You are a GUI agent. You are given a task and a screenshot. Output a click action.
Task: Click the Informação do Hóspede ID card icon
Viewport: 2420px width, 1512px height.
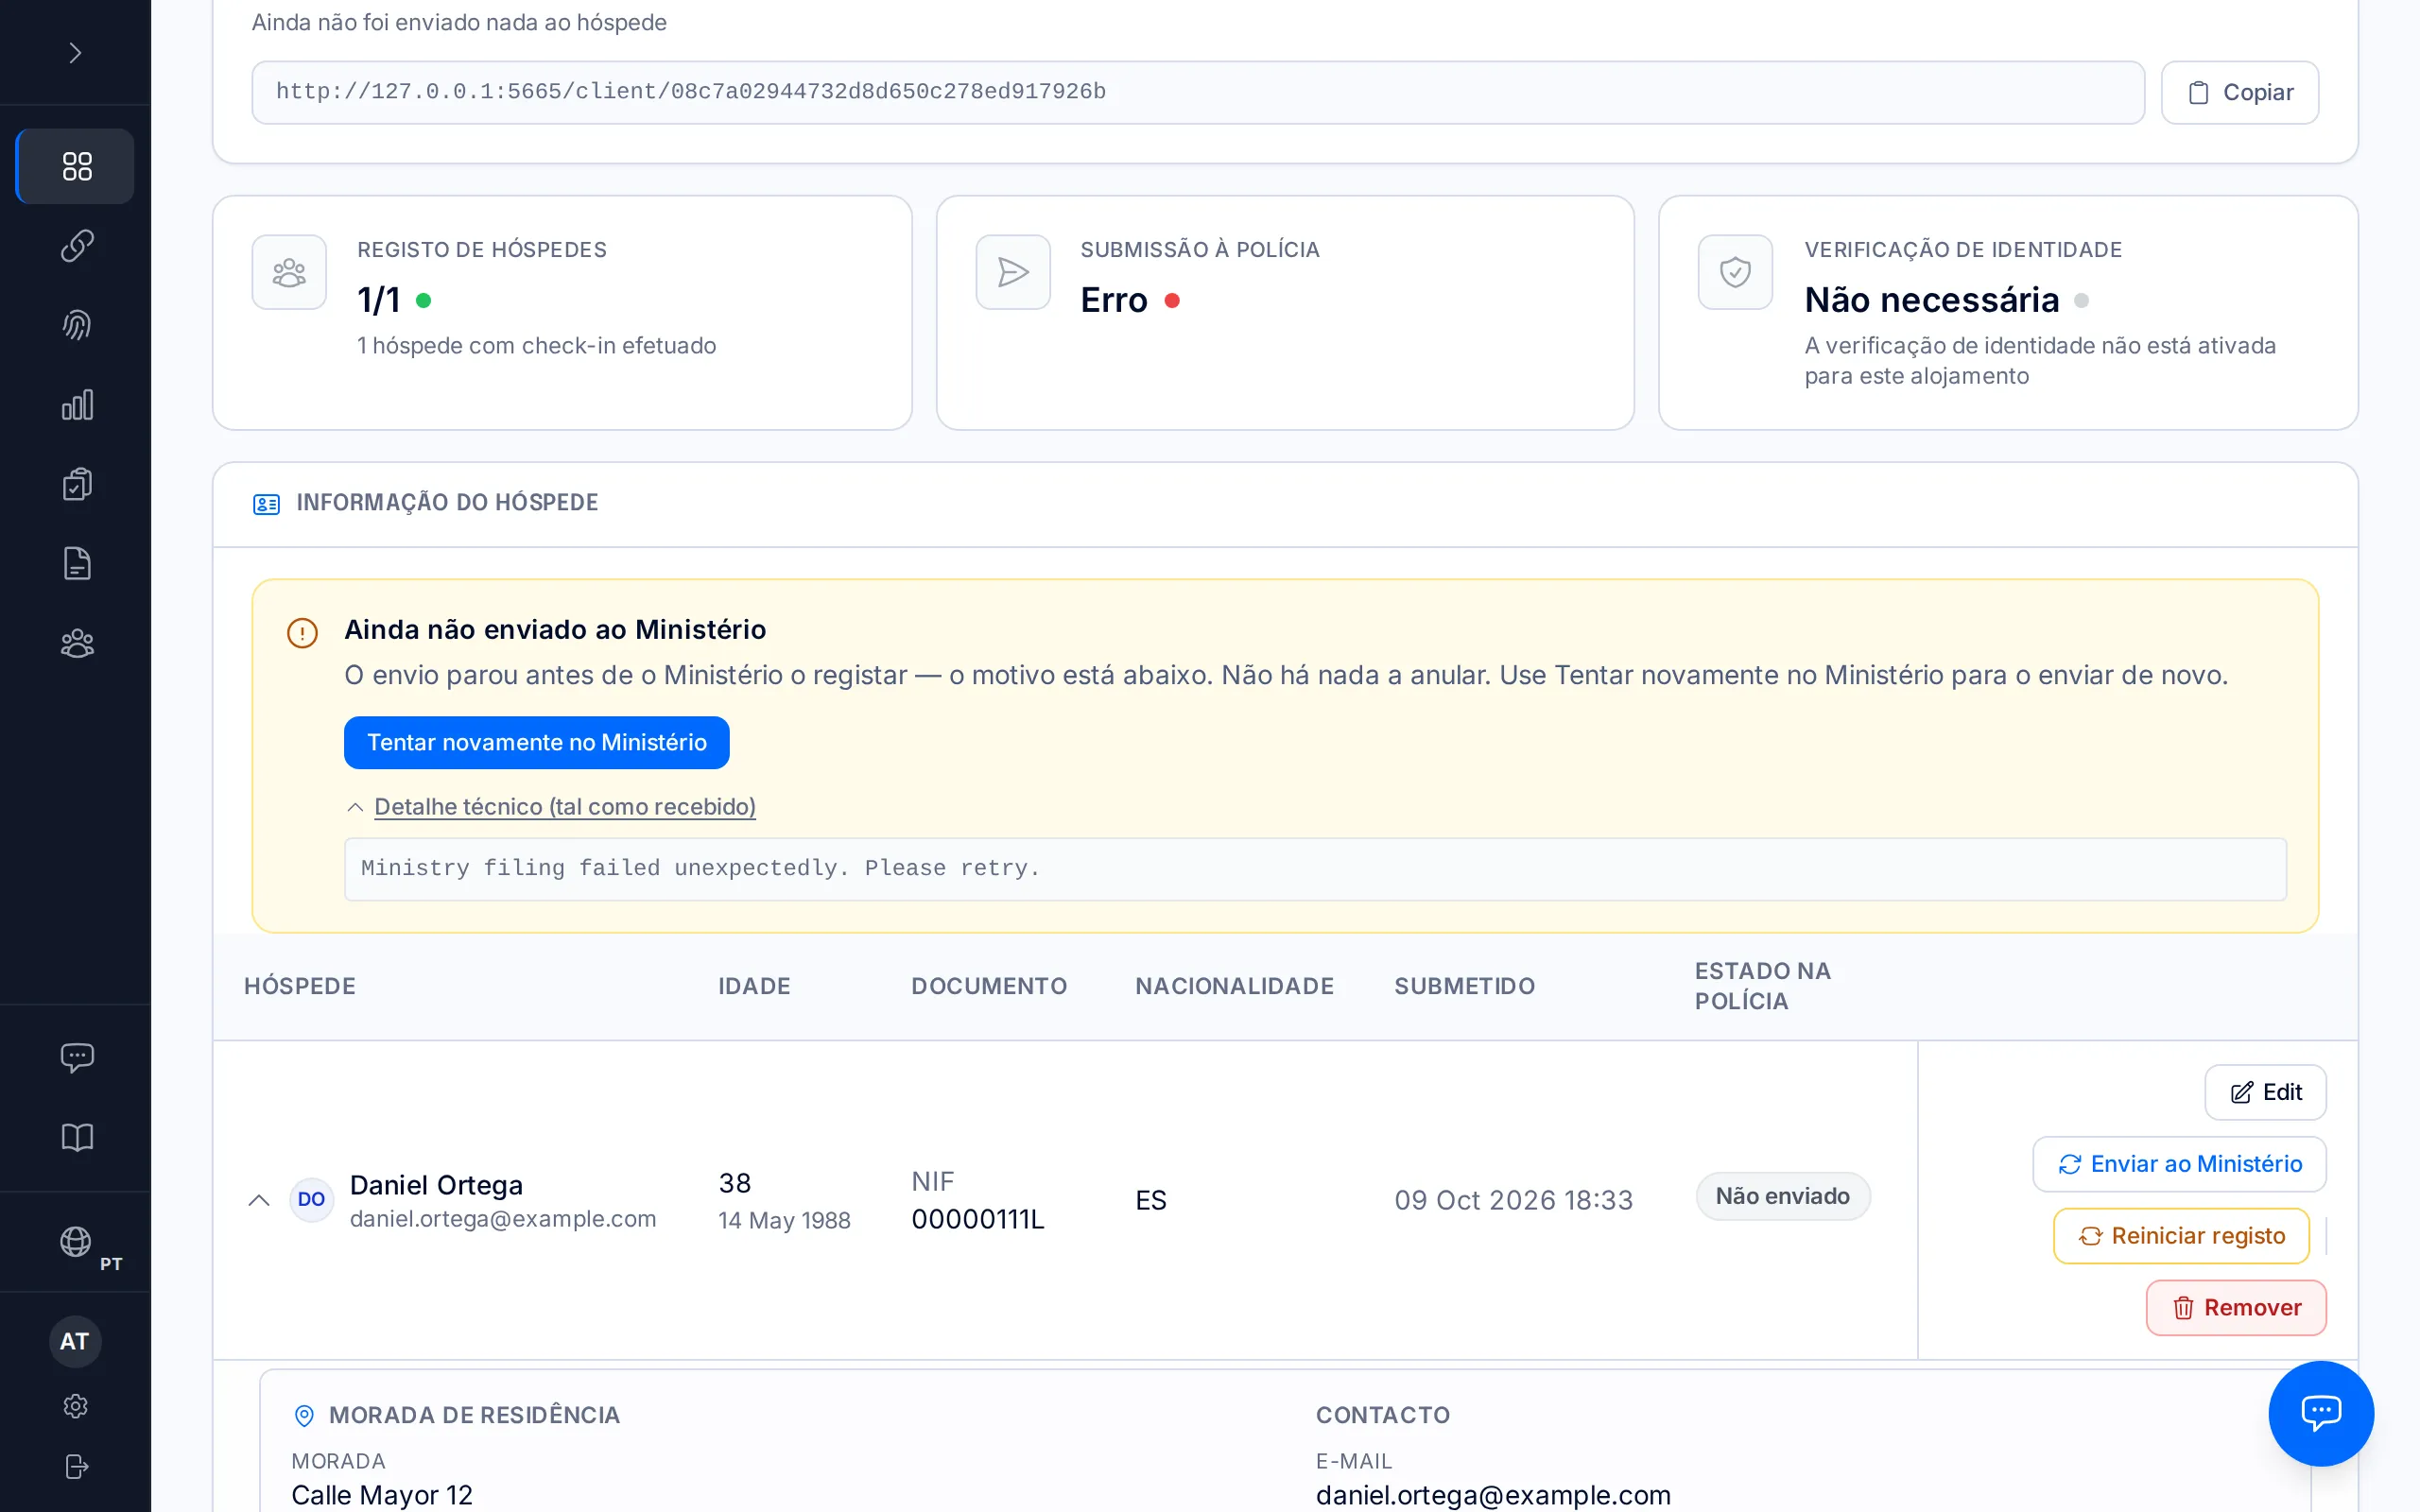coord(266,504)
